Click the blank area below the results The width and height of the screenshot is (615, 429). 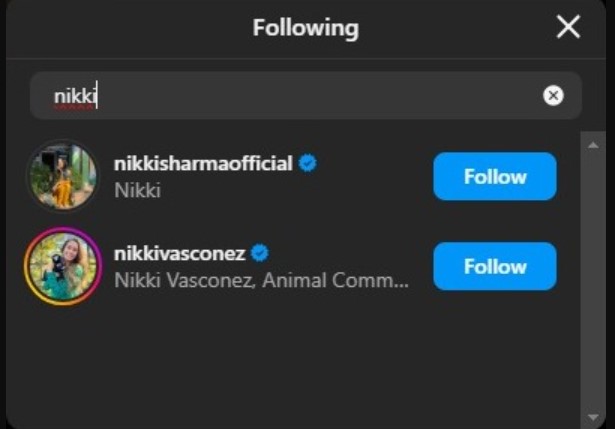pyautogui.click(x=300, y=365)
